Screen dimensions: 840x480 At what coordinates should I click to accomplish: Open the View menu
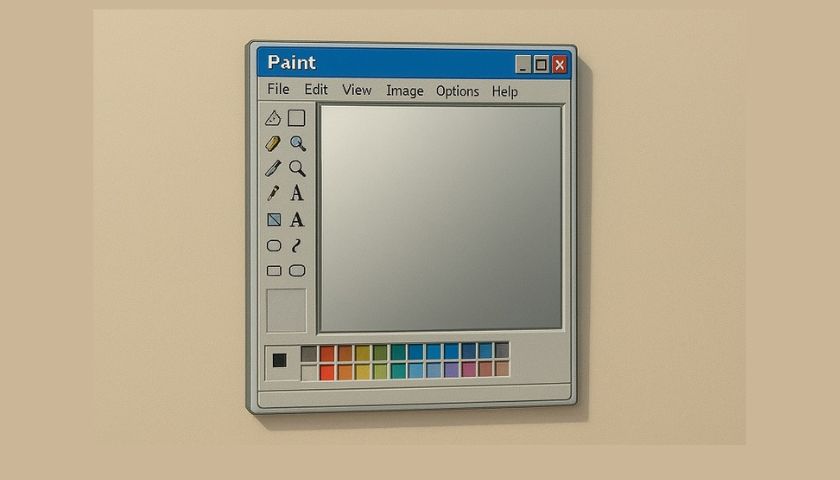(357, 90)
